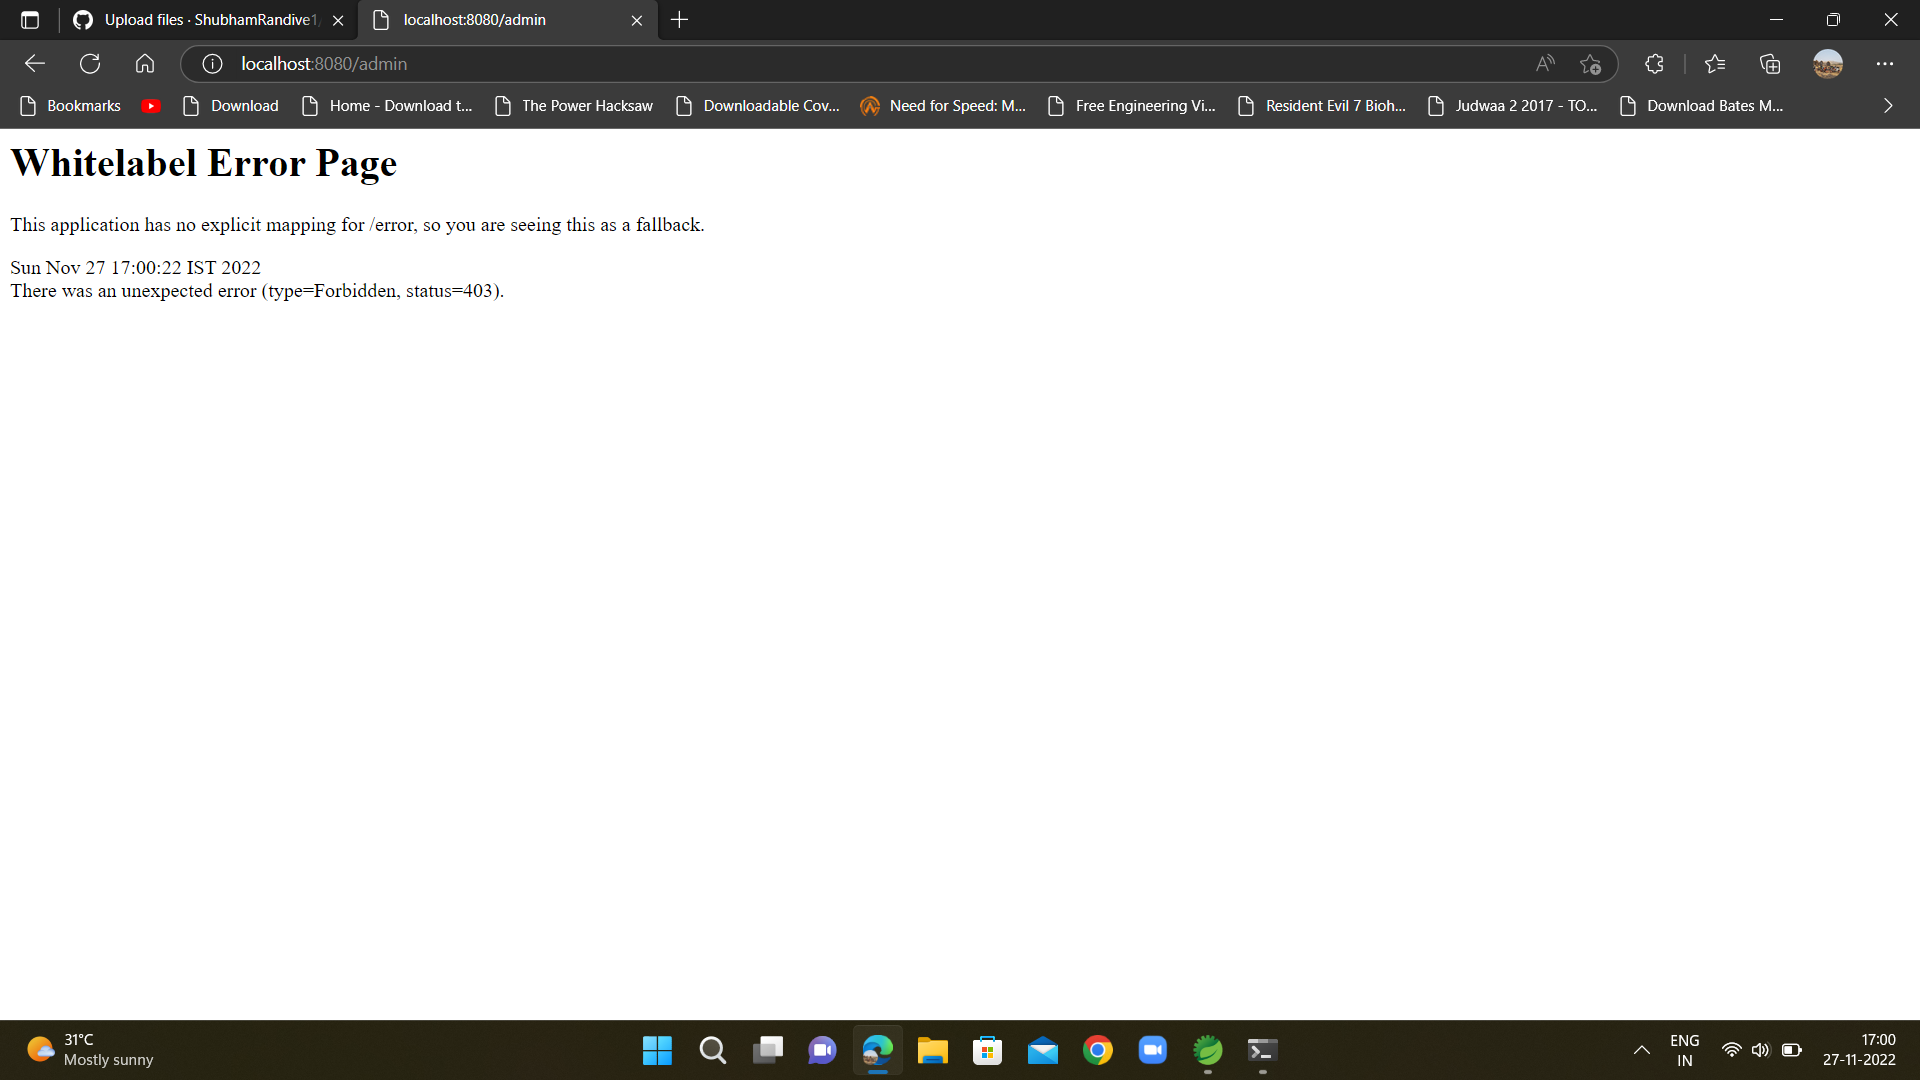Show more bookmarks with the chevron
The height and width of the screenshot is (1080, 1920).
(x=1888, y=105)
